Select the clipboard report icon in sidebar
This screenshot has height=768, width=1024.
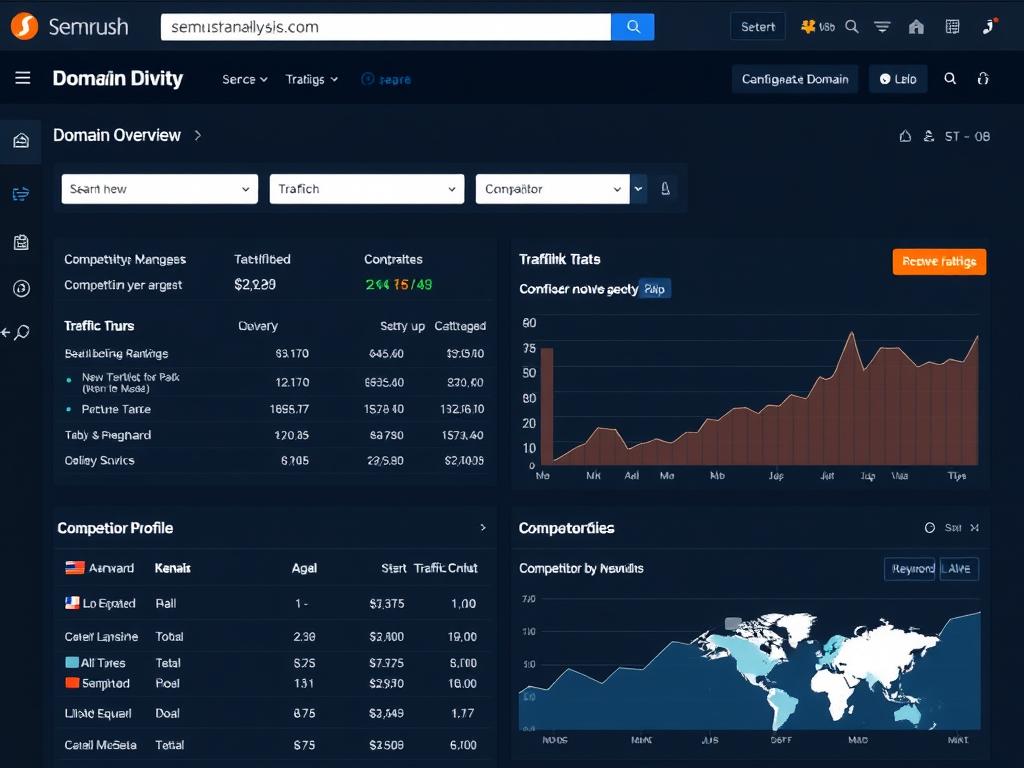(21, 241)
